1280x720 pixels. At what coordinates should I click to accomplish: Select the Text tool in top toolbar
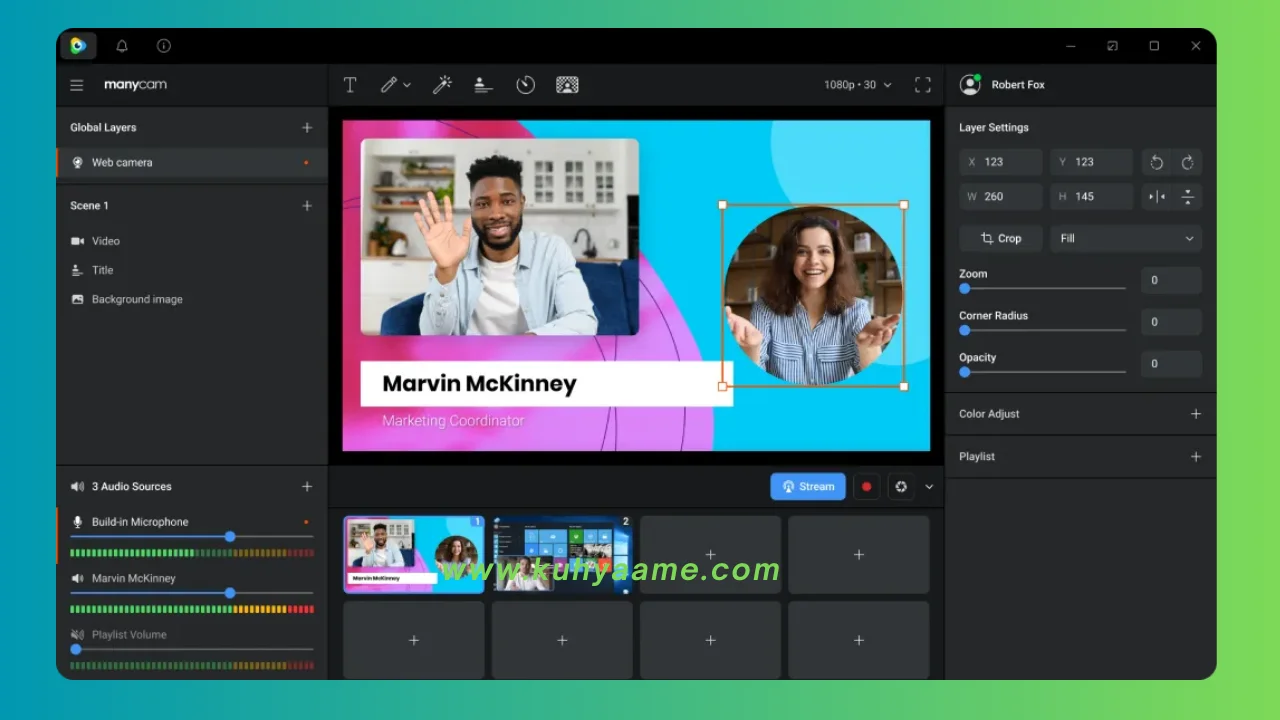click(350, 85)
